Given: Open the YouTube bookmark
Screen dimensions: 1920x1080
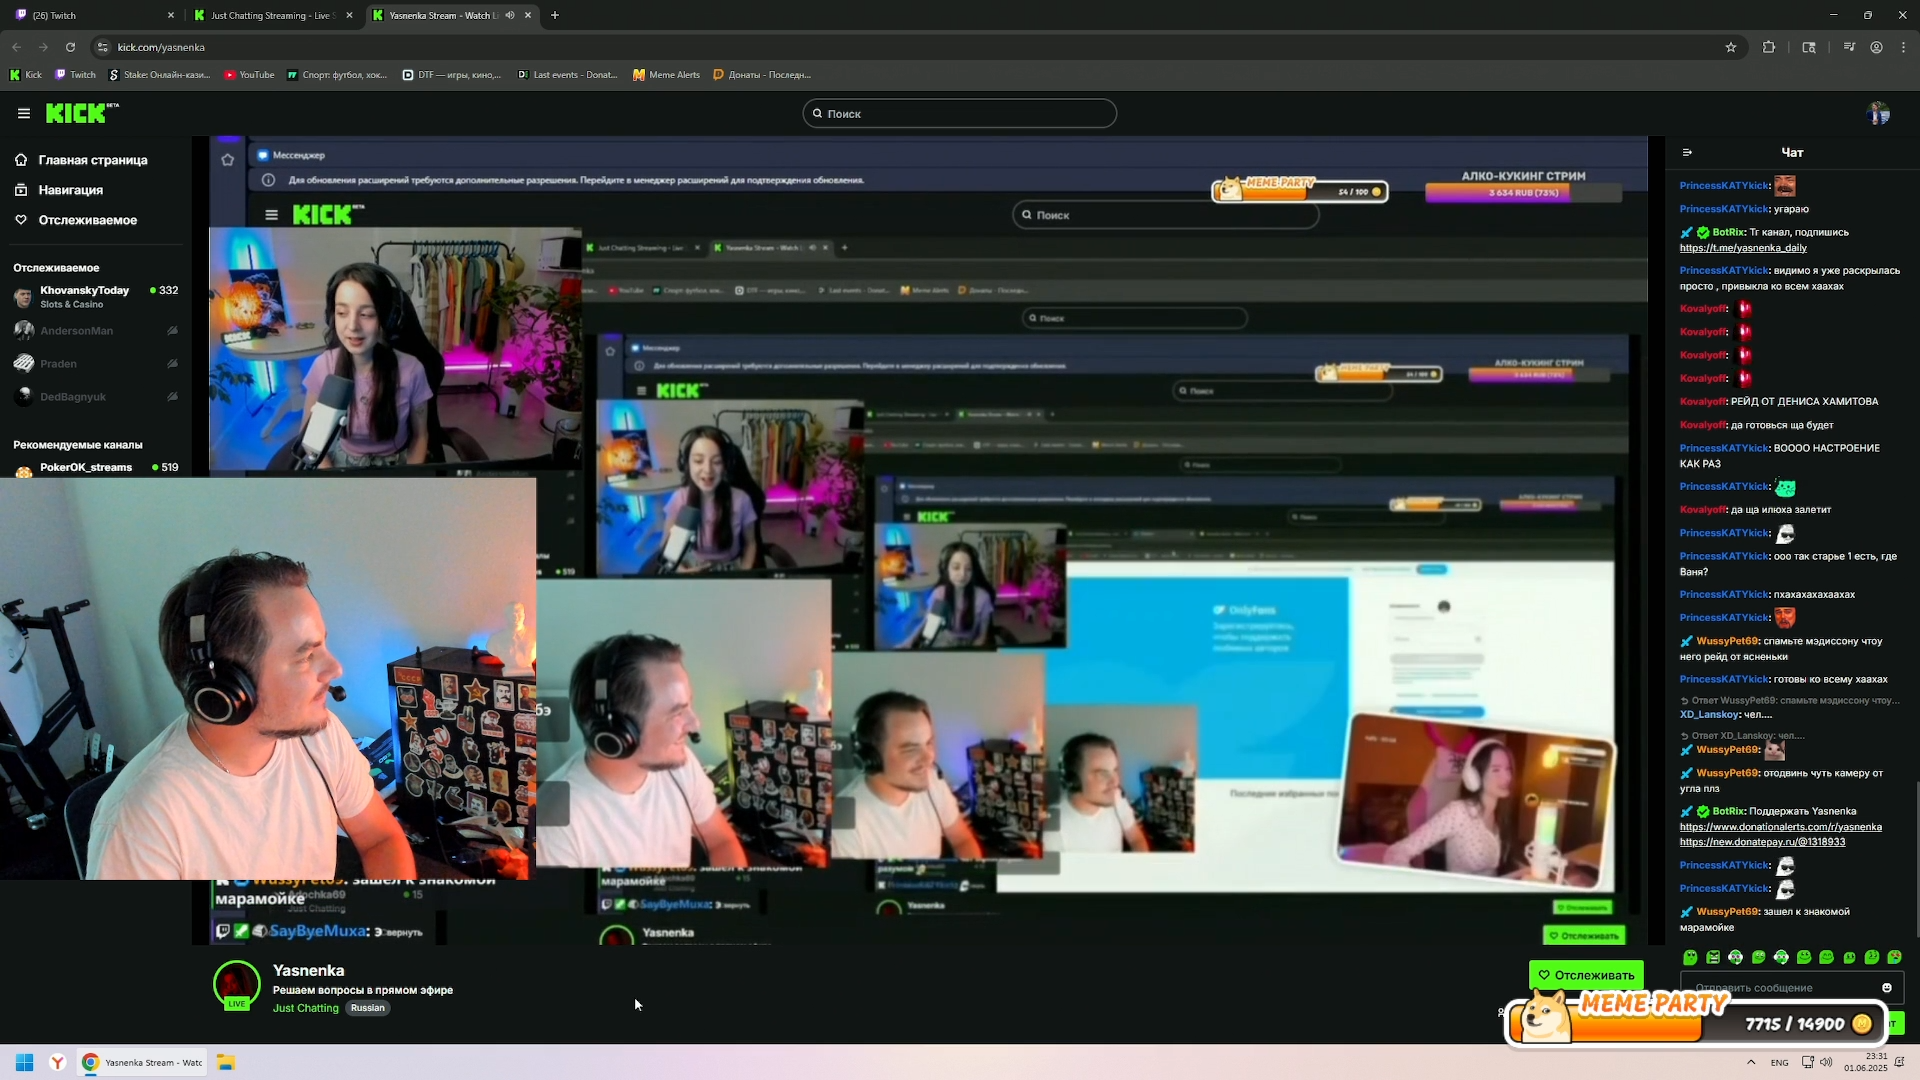Looking at the screenshot, I should click(x=249, y=75).
